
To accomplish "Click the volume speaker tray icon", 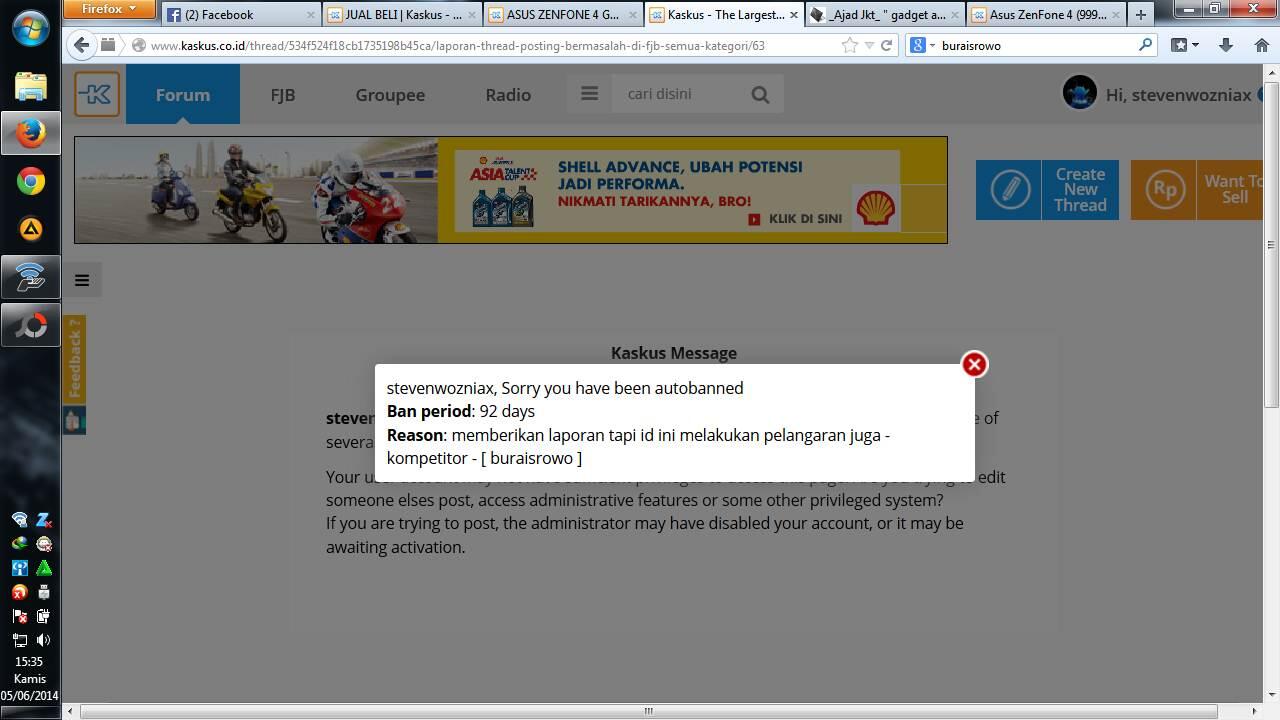I will tap(43, 640).
